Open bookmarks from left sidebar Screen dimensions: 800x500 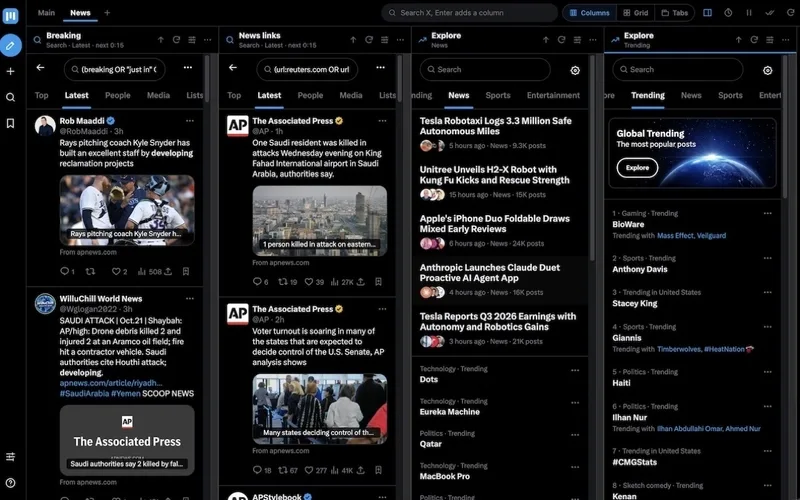[10, 123]
